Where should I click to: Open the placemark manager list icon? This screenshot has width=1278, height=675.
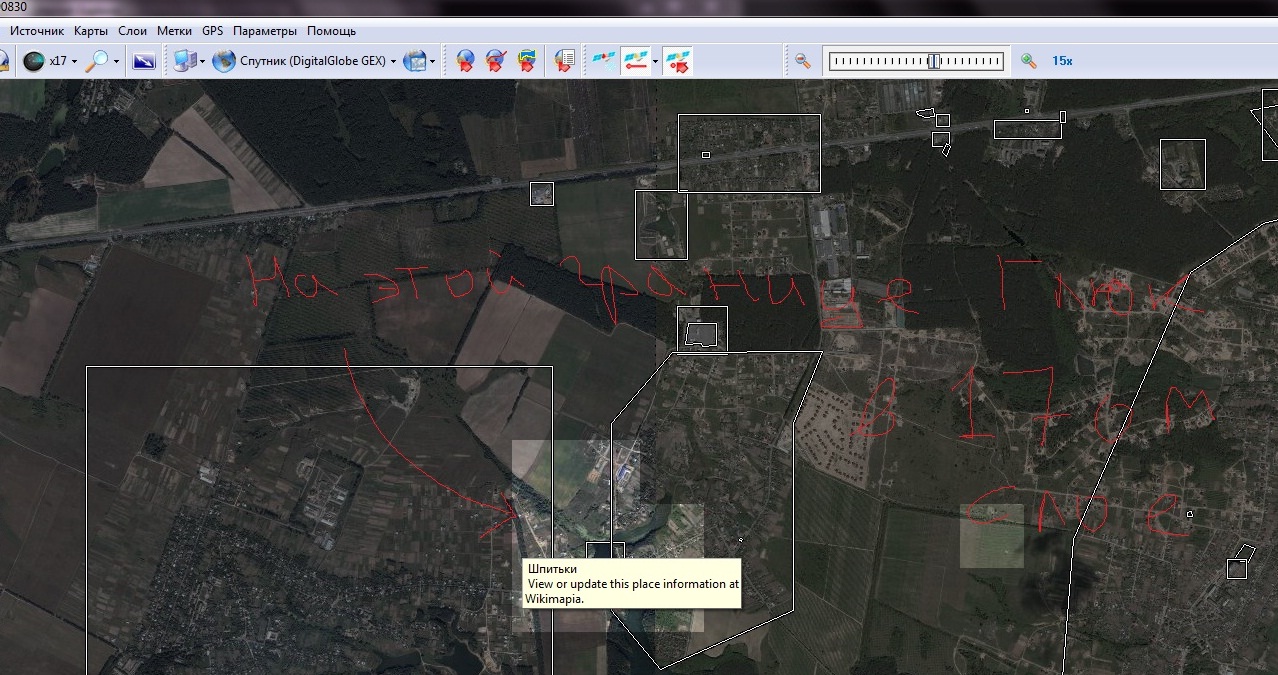[565, 61]
